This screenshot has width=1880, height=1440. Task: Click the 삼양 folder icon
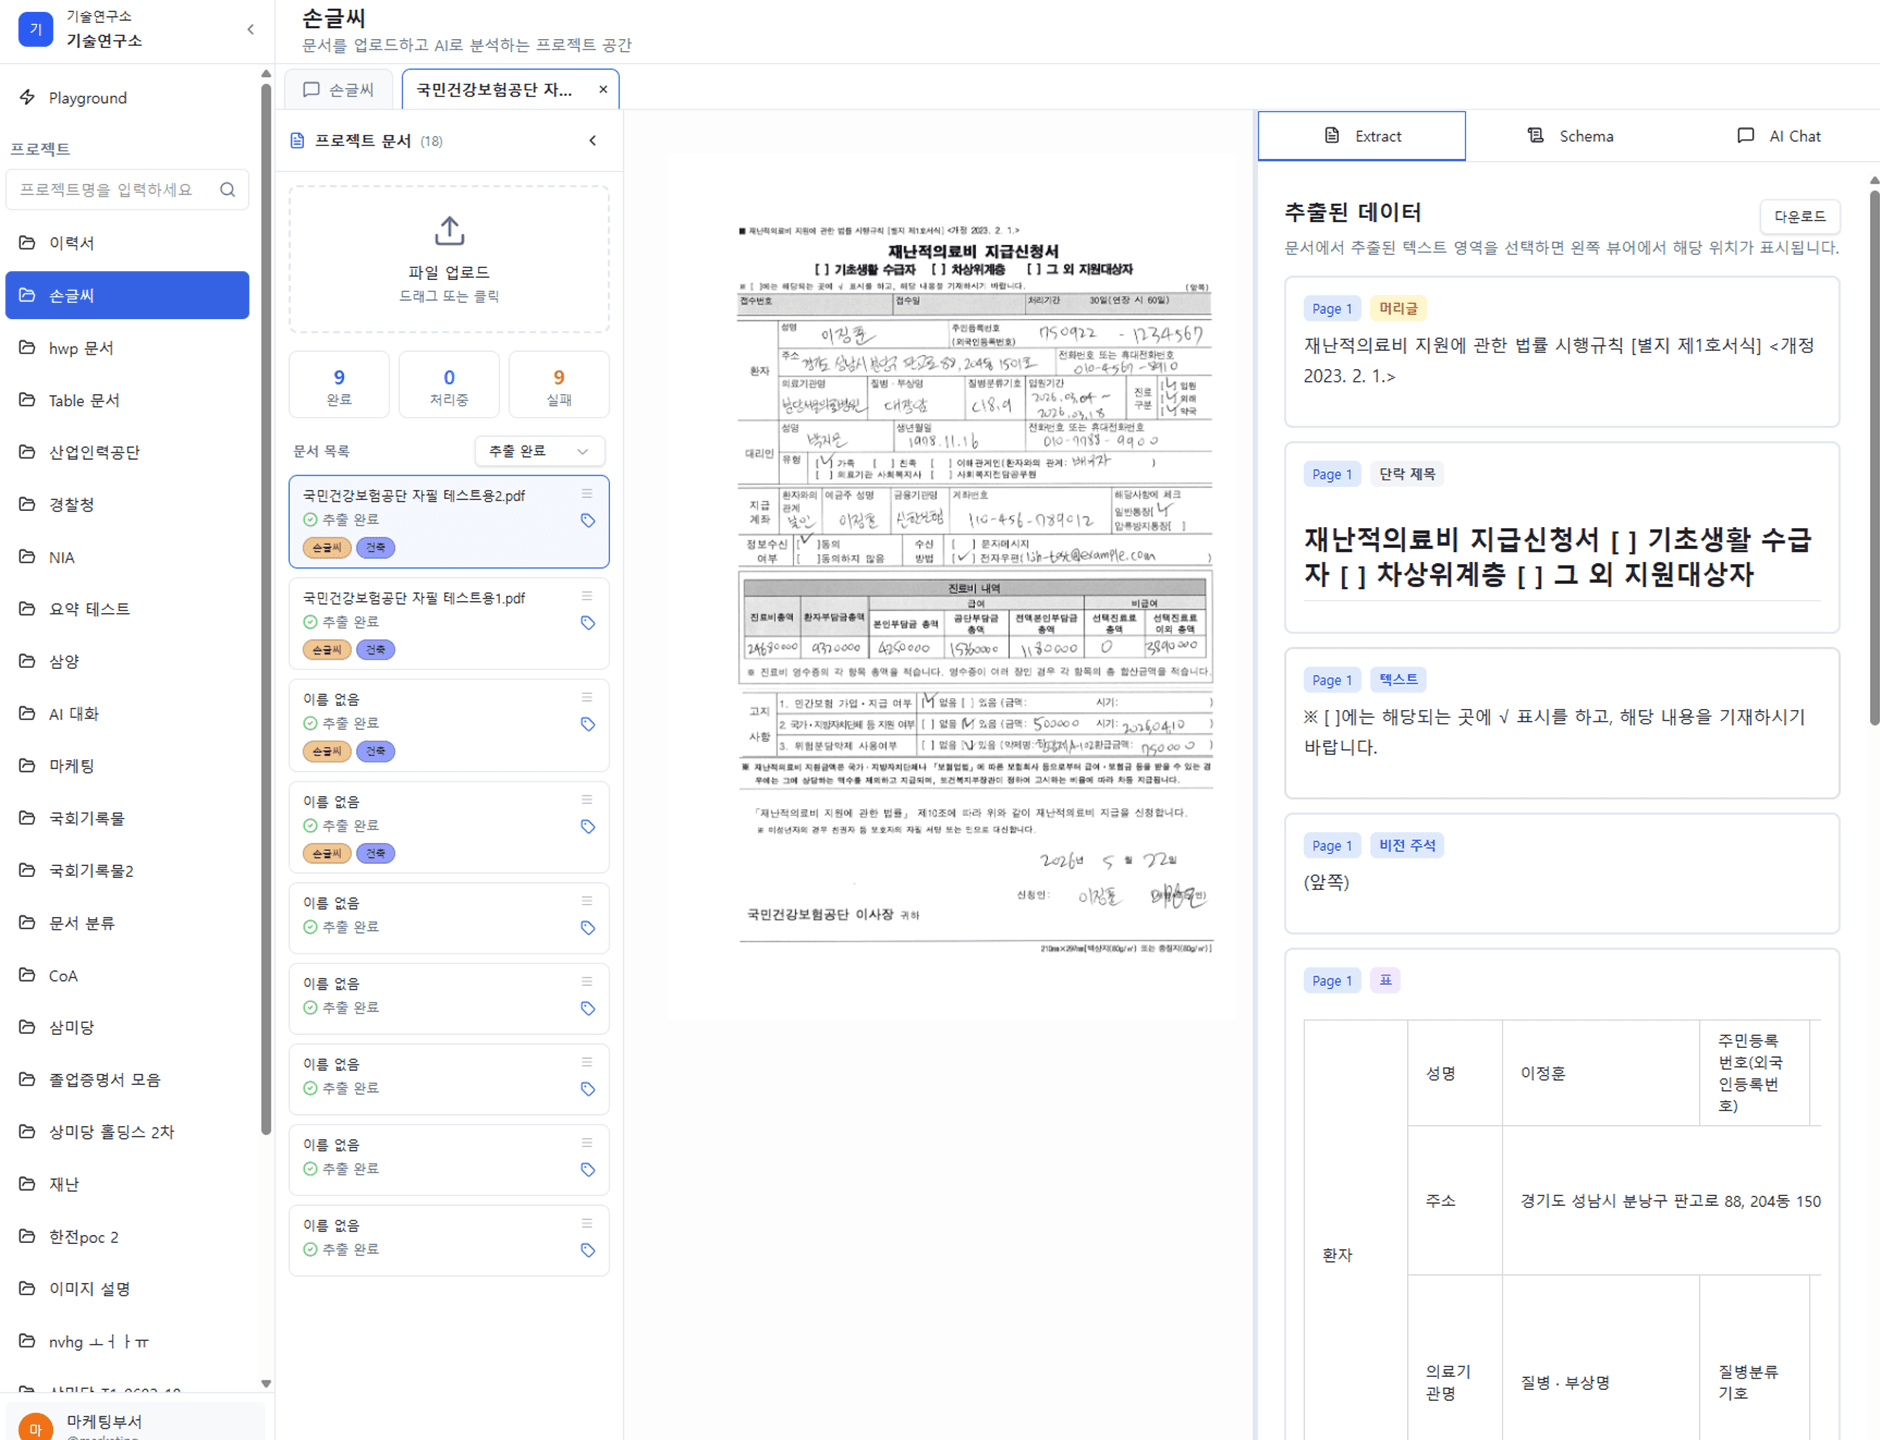point(27,661)
